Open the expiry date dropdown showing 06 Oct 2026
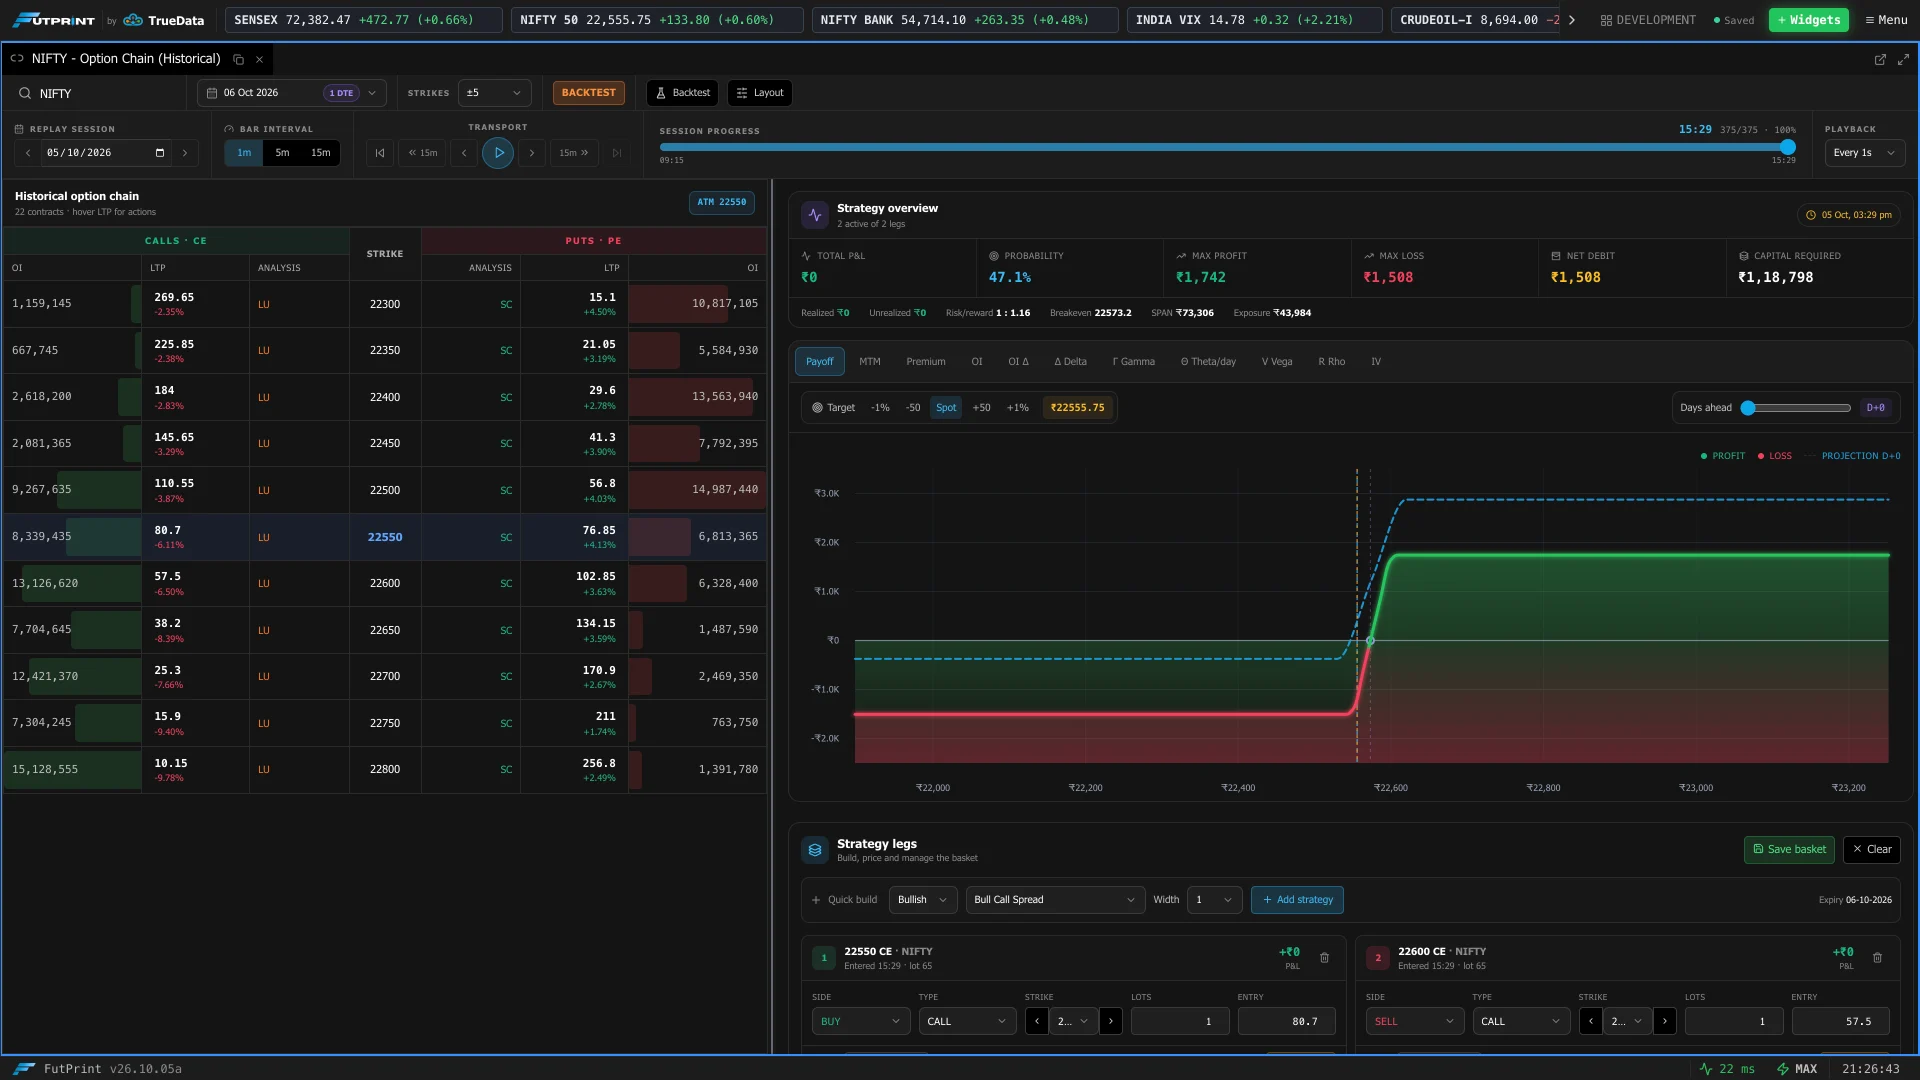The width and height of the screenshot is (1920, 1080). 291,93
